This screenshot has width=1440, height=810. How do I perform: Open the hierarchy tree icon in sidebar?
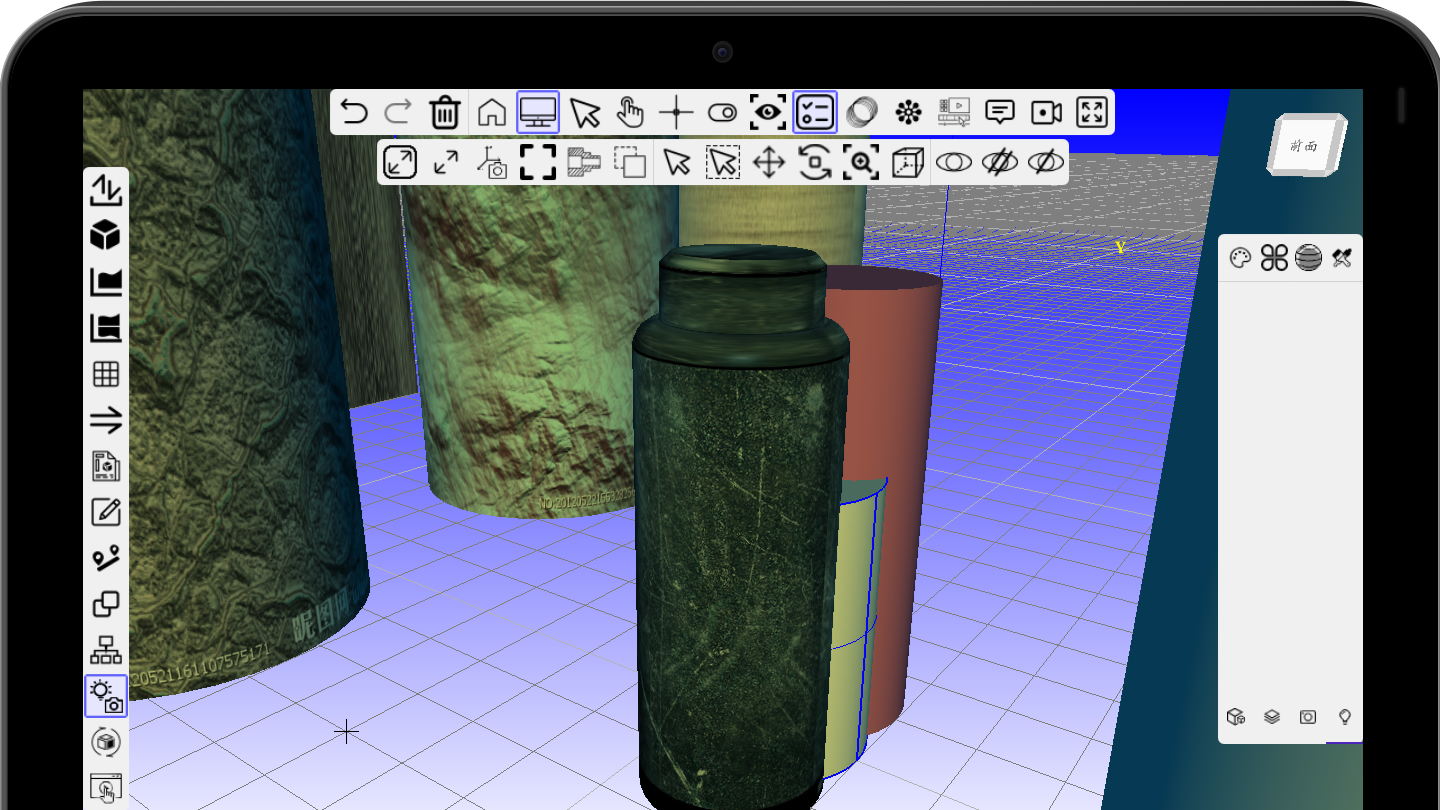coord(106,650)
